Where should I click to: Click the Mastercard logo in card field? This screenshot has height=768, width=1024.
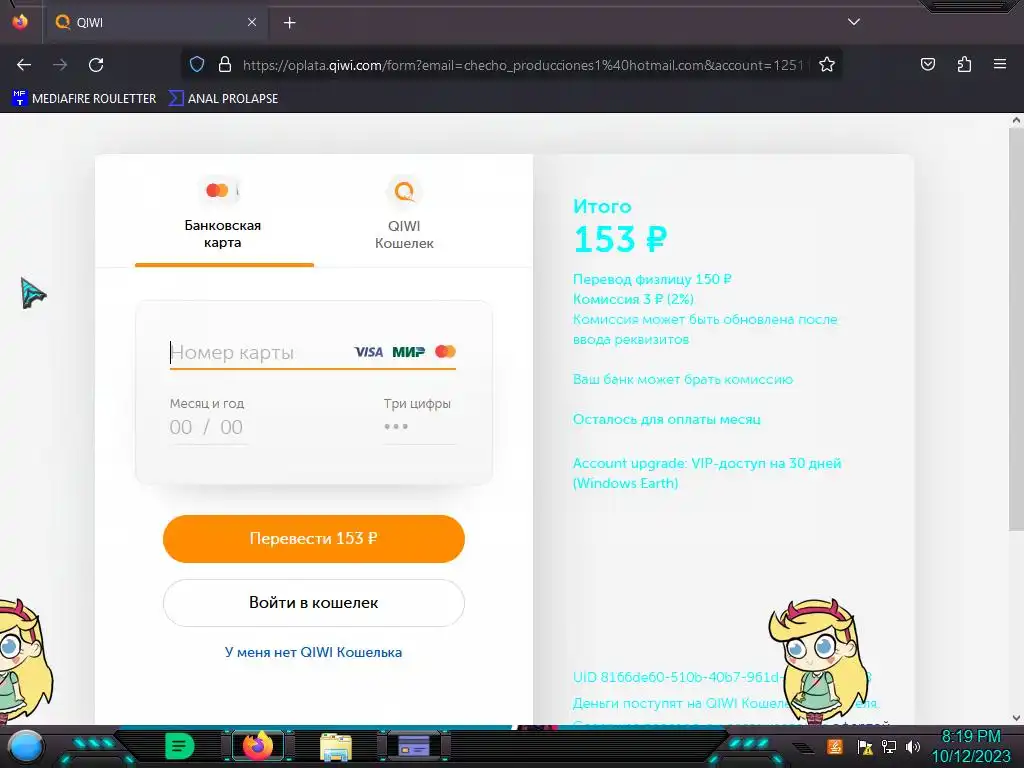pyautogui.click(x=445, y=351)
